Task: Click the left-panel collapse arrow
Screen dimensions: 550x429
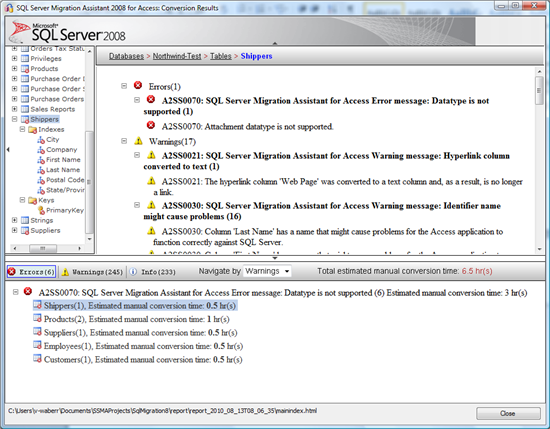Action: (x=8, y=149)
